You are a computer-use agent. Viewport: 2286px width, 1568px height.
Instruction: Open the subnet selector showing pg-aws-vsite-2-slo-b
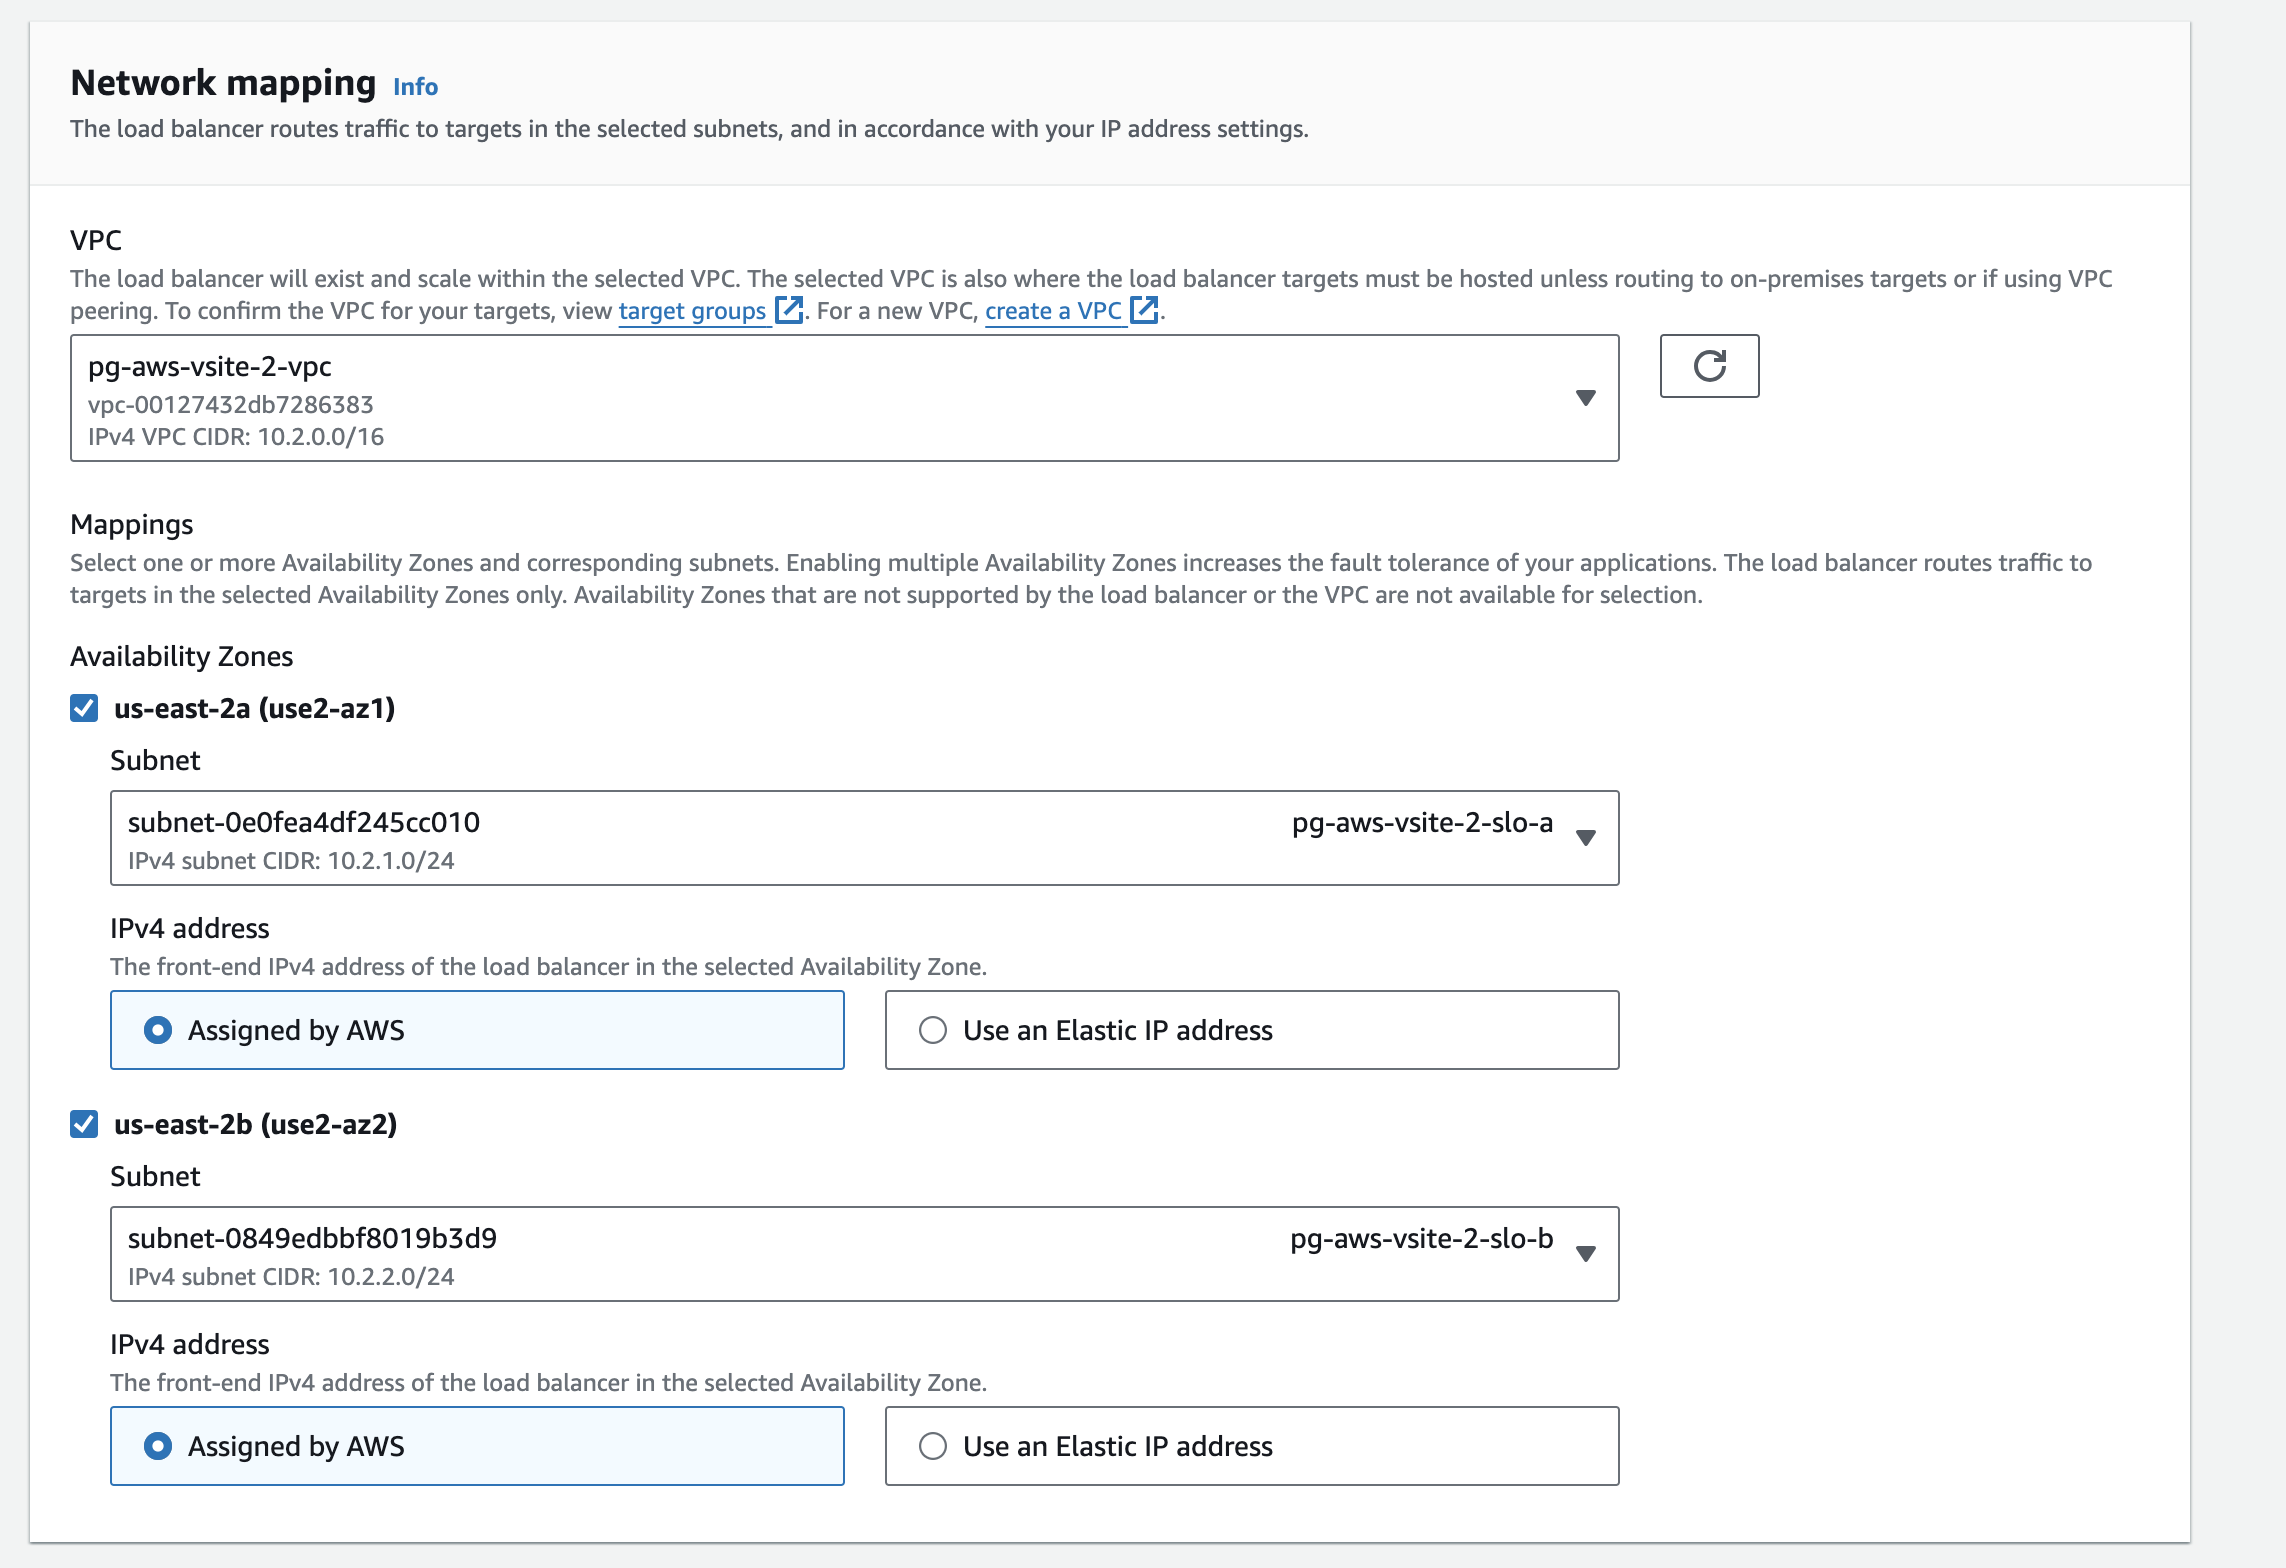(864, 1254)
